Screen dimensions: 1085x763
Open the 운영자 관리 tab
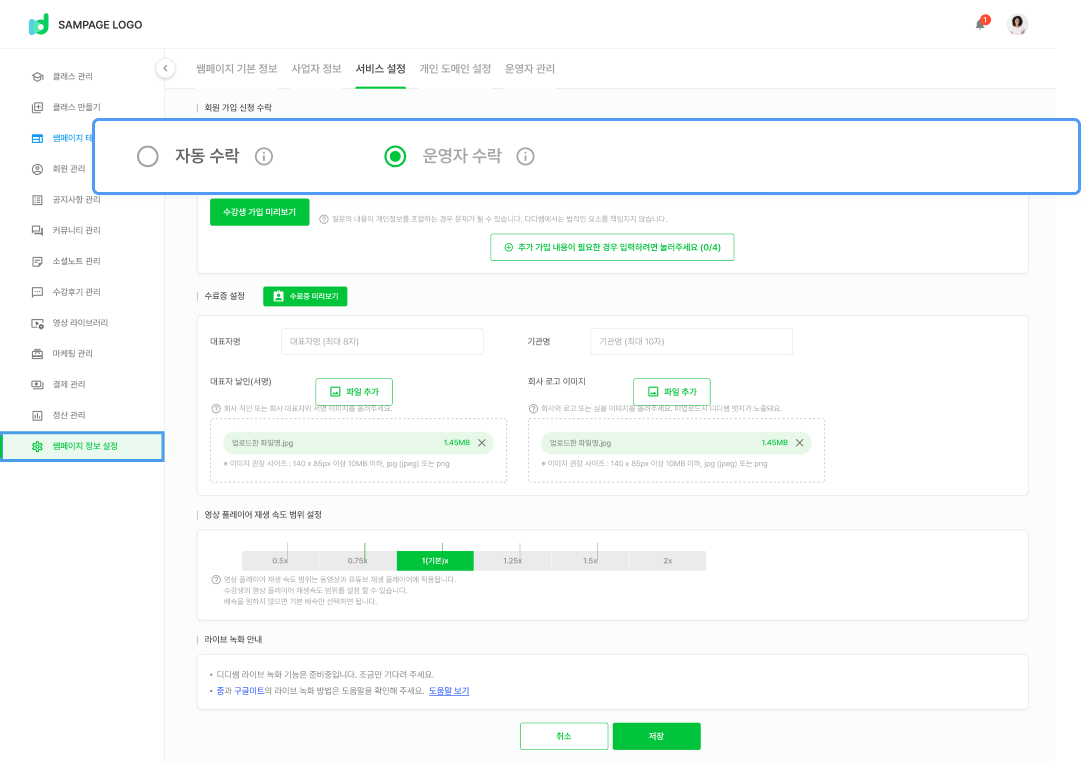[x=530, y=69]
